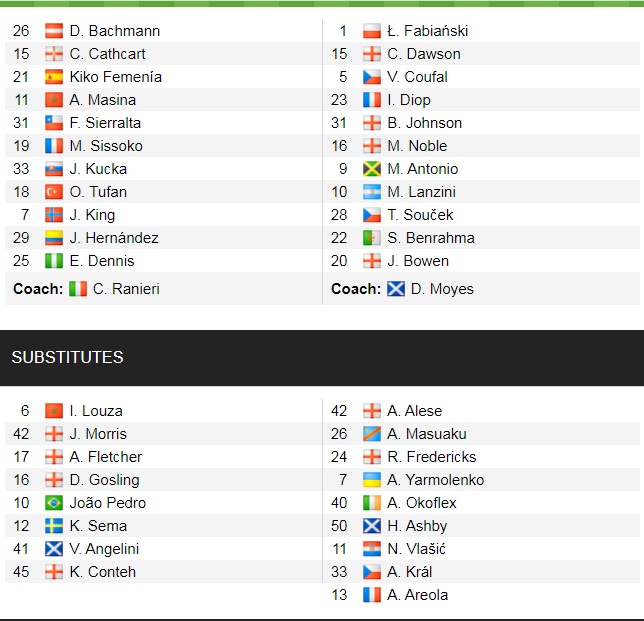Click the Colombia flag next to J. Hernández
The height and width of the screenshot is (621, 644).
[x=54, y=238]
